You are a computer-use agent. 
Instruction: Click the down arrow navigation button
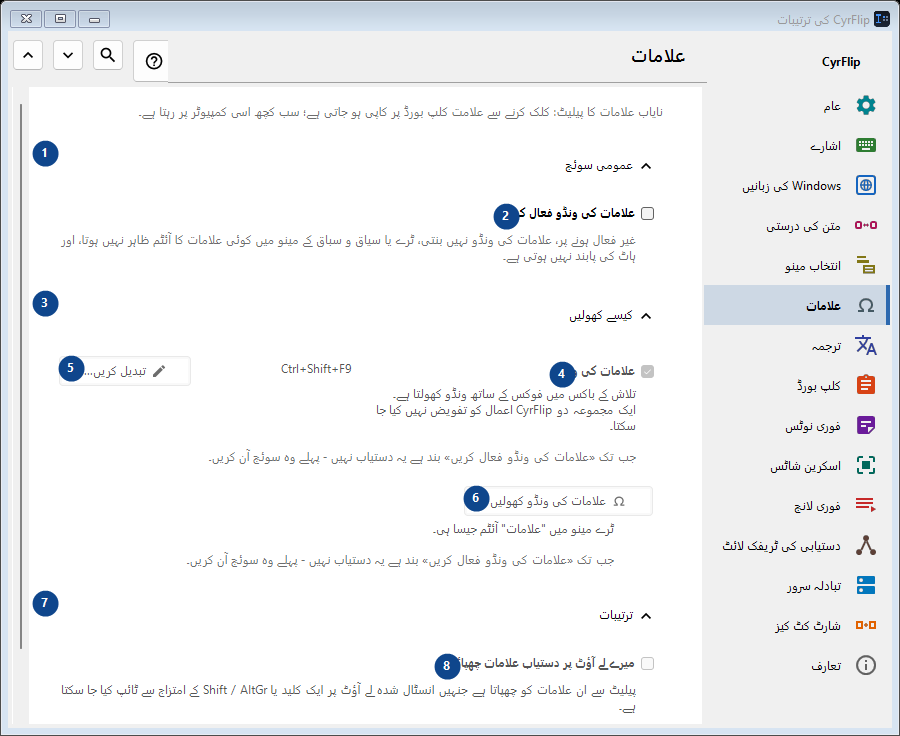(x=68, y=55)
